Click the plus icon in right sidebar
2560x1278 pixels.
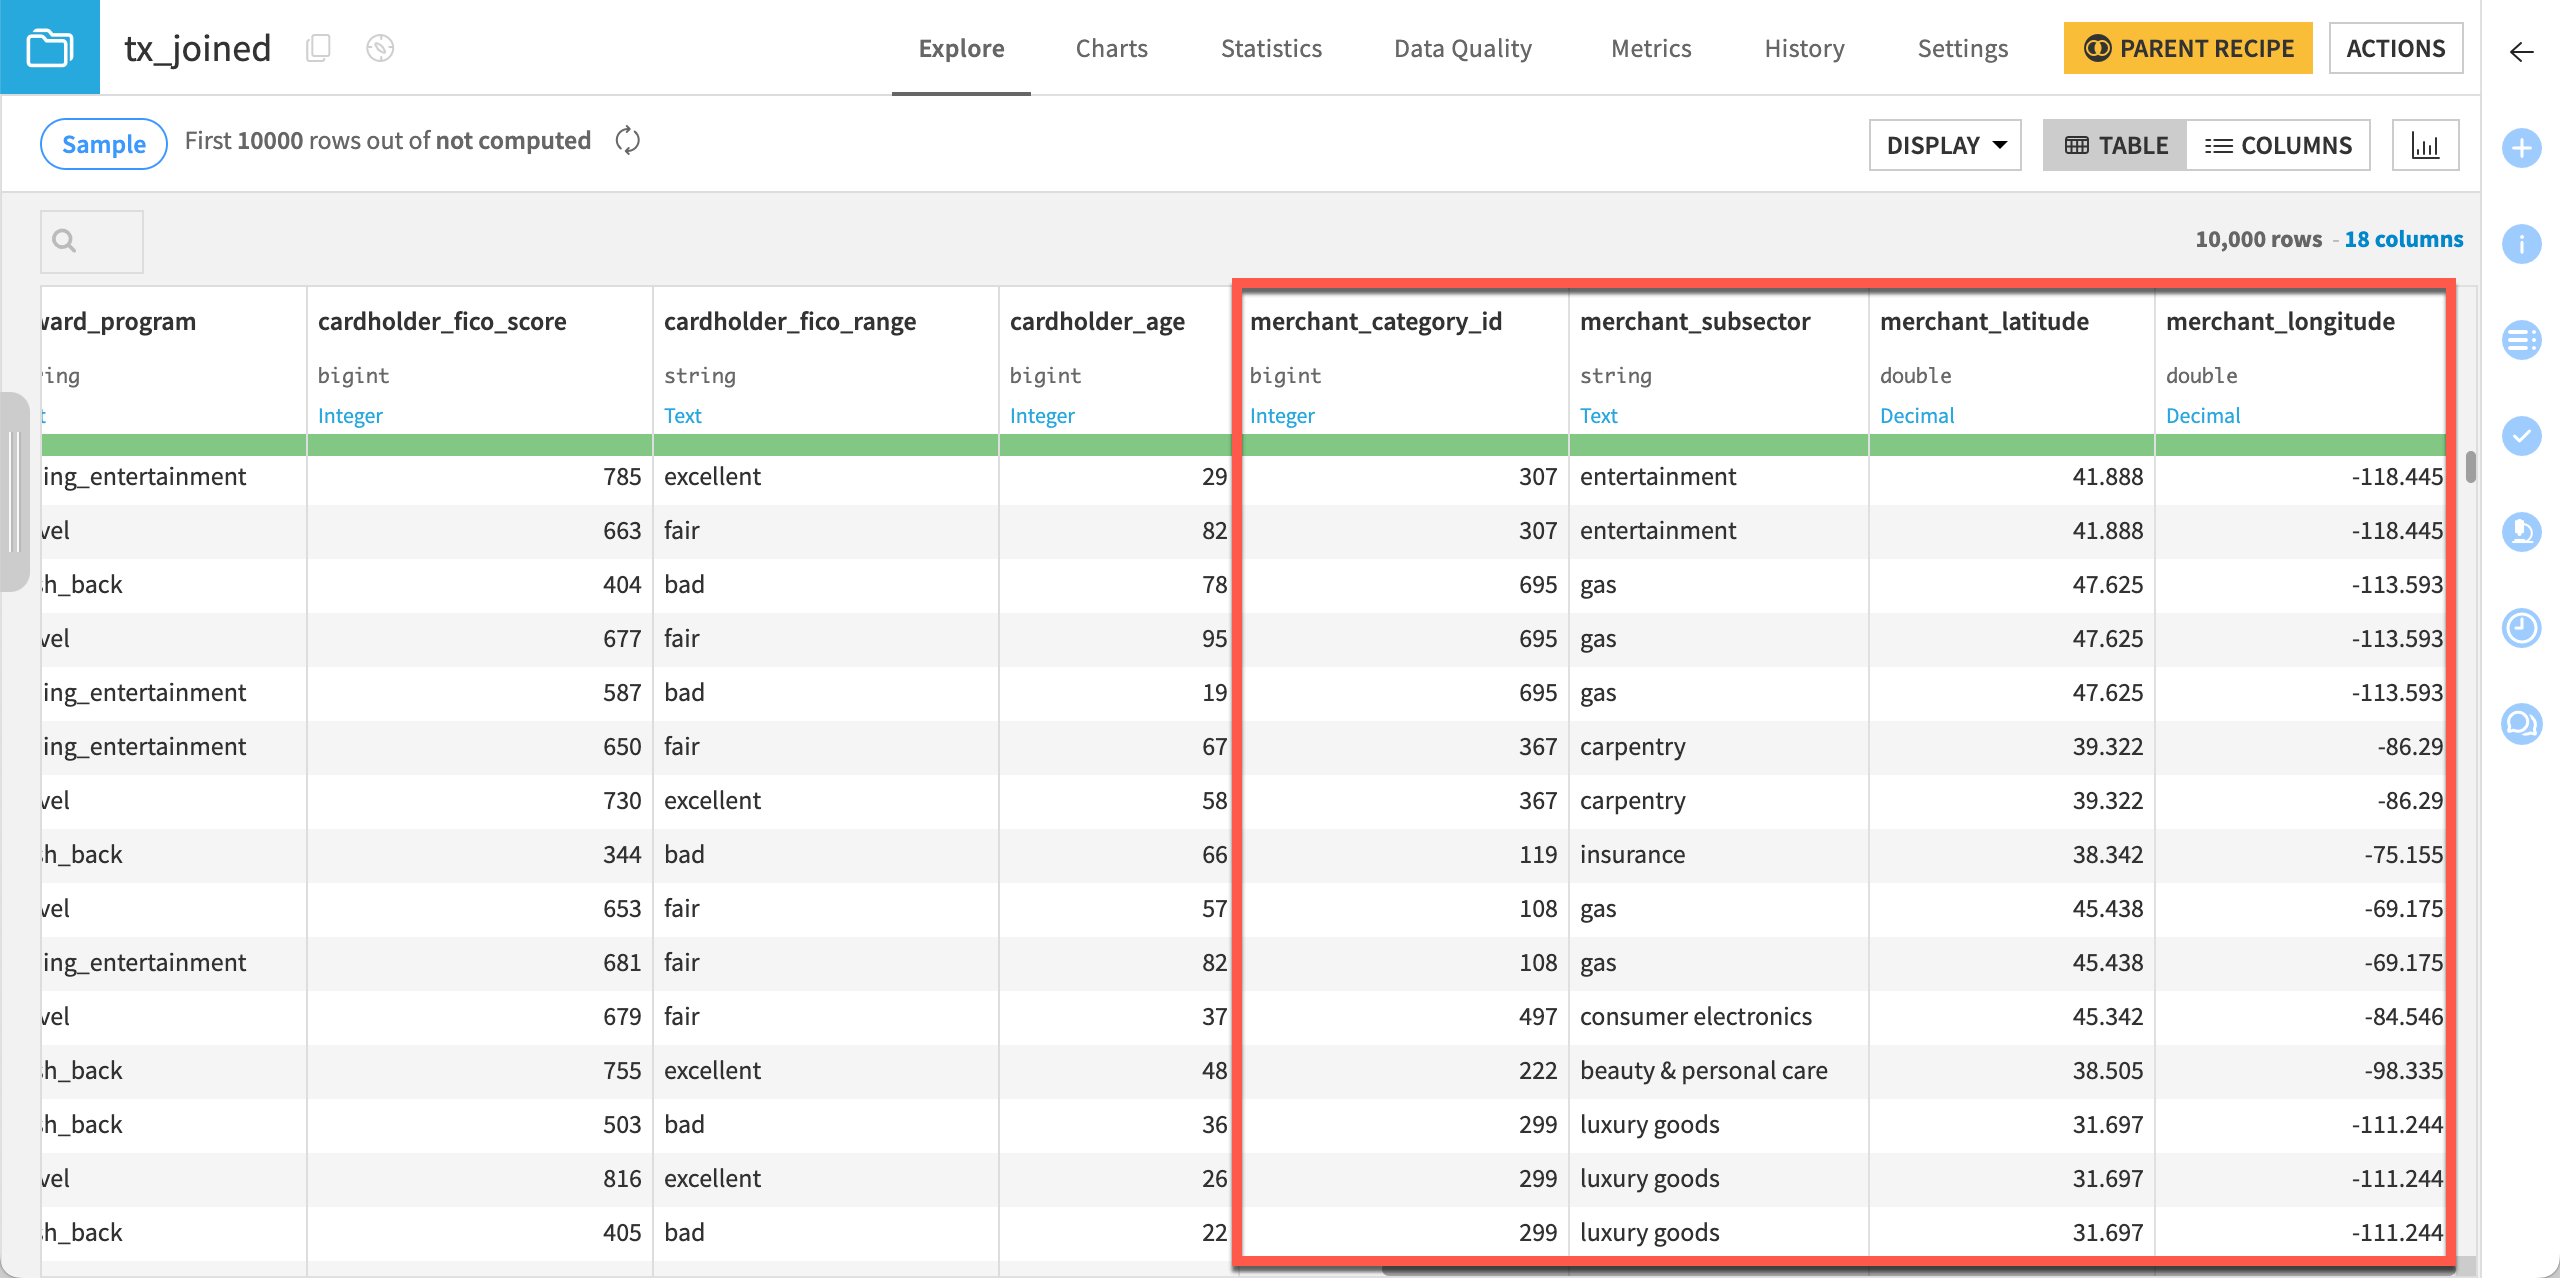(x=2522, y=148)
